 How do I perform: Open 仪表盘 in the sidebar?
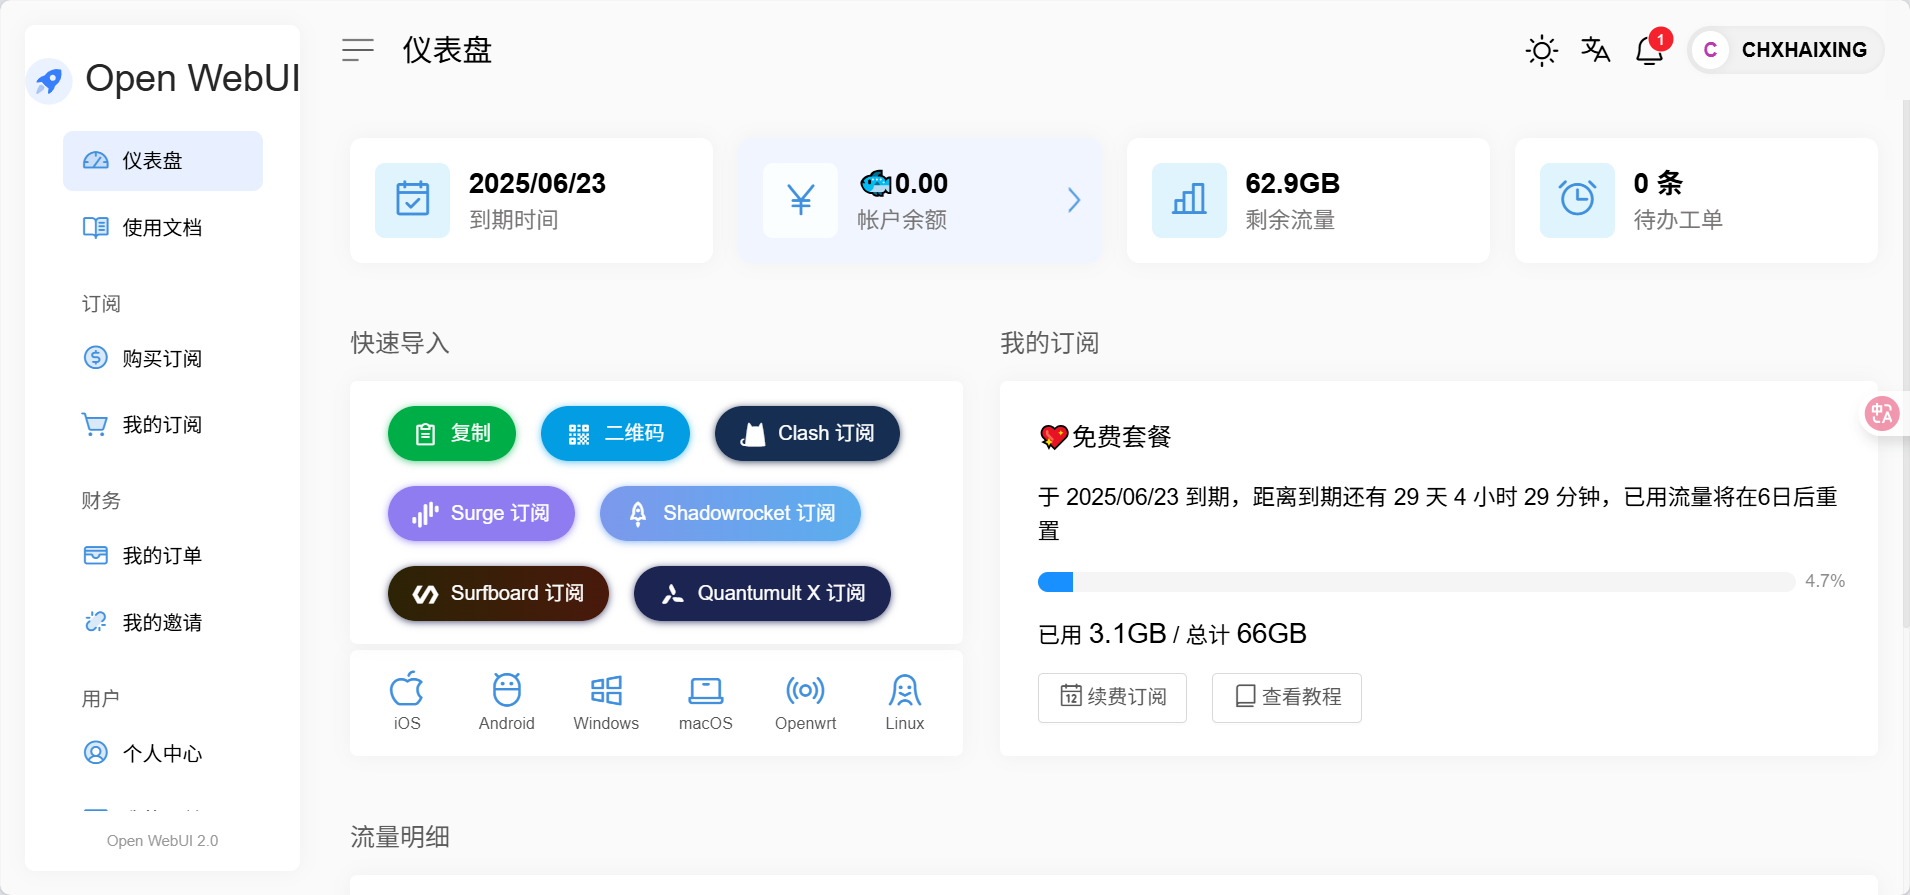click(x=163, y=161)
